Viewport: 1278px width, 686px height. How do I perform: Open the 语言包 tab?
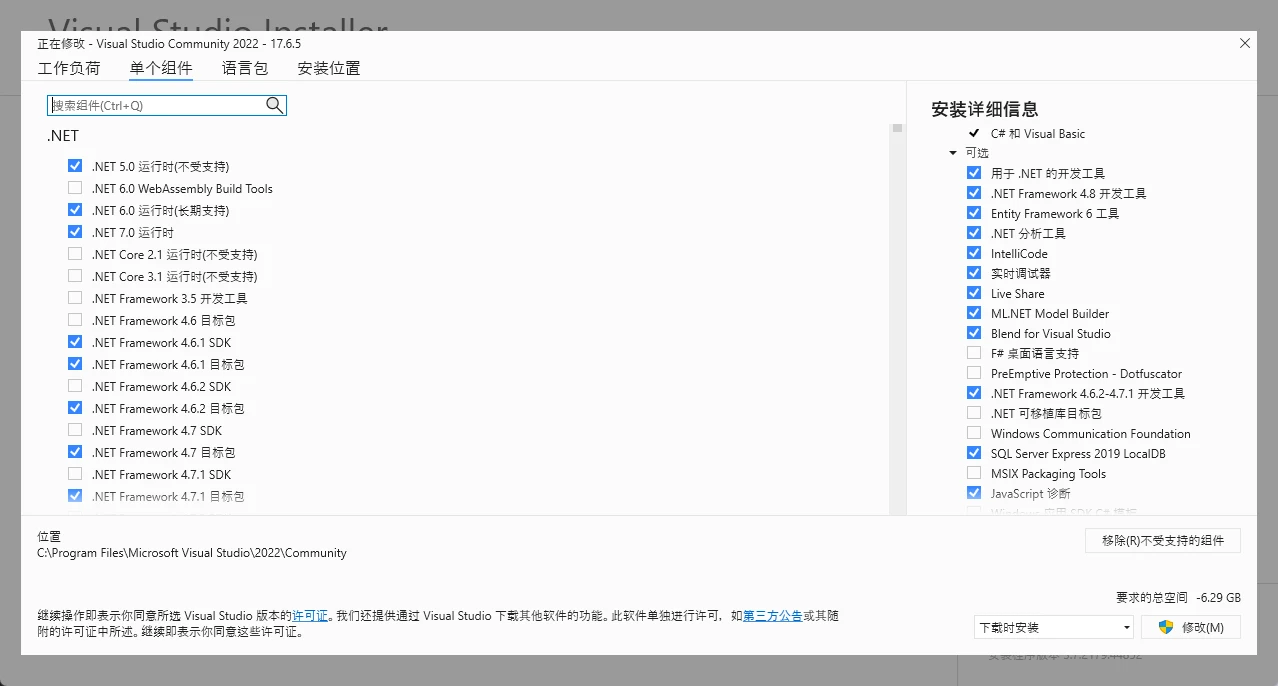coord(245,68)
